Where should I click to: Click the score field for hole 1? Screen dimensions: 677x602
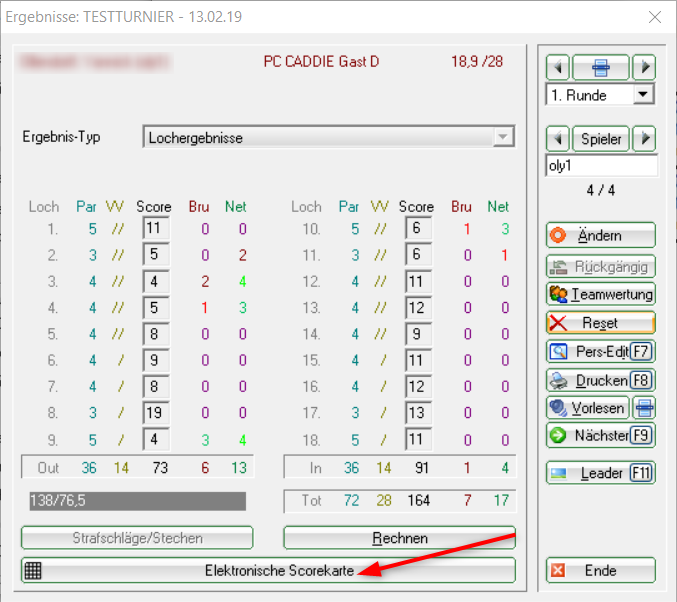[156, 228]
